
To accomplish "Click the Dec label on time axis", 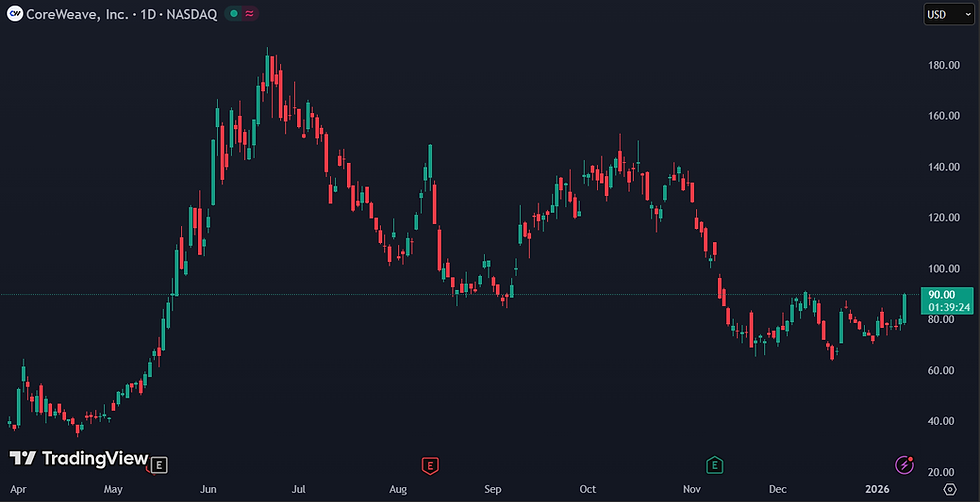I will click(778, 489).
